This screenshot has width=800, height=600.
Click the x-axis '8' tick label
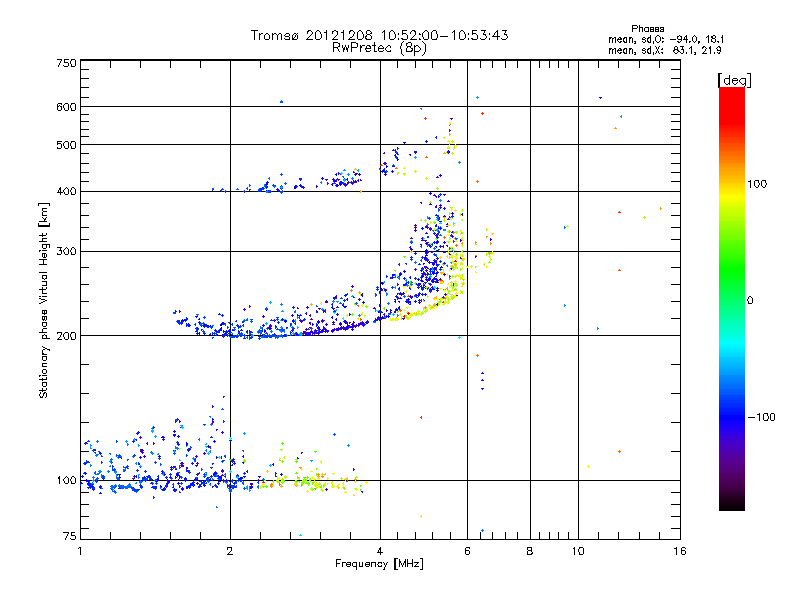(530, 551)
